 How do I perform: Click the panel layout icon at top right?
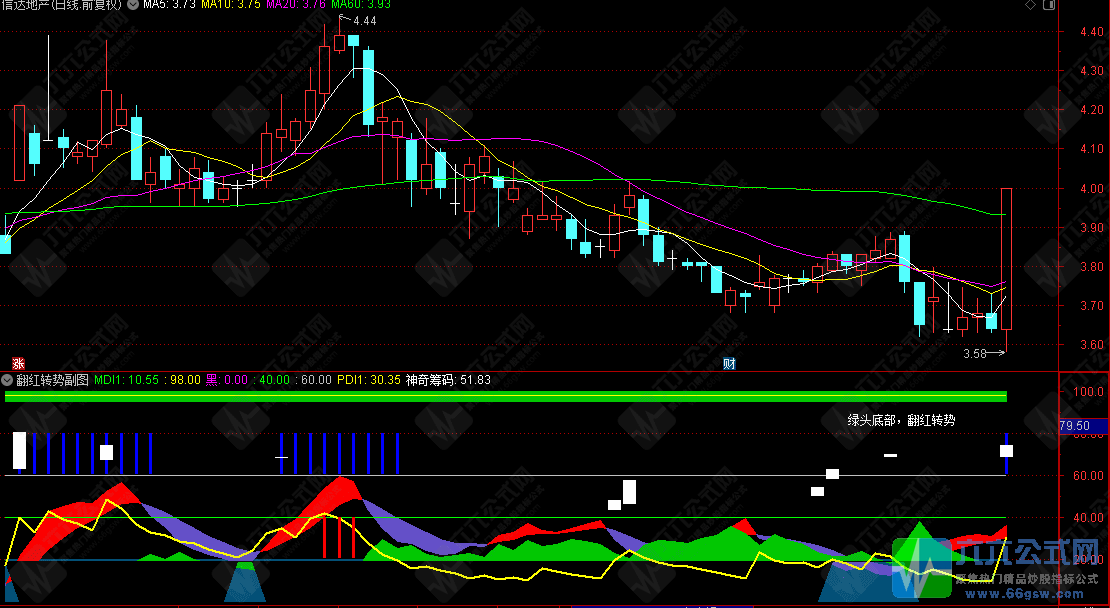tap(1048, 5)
